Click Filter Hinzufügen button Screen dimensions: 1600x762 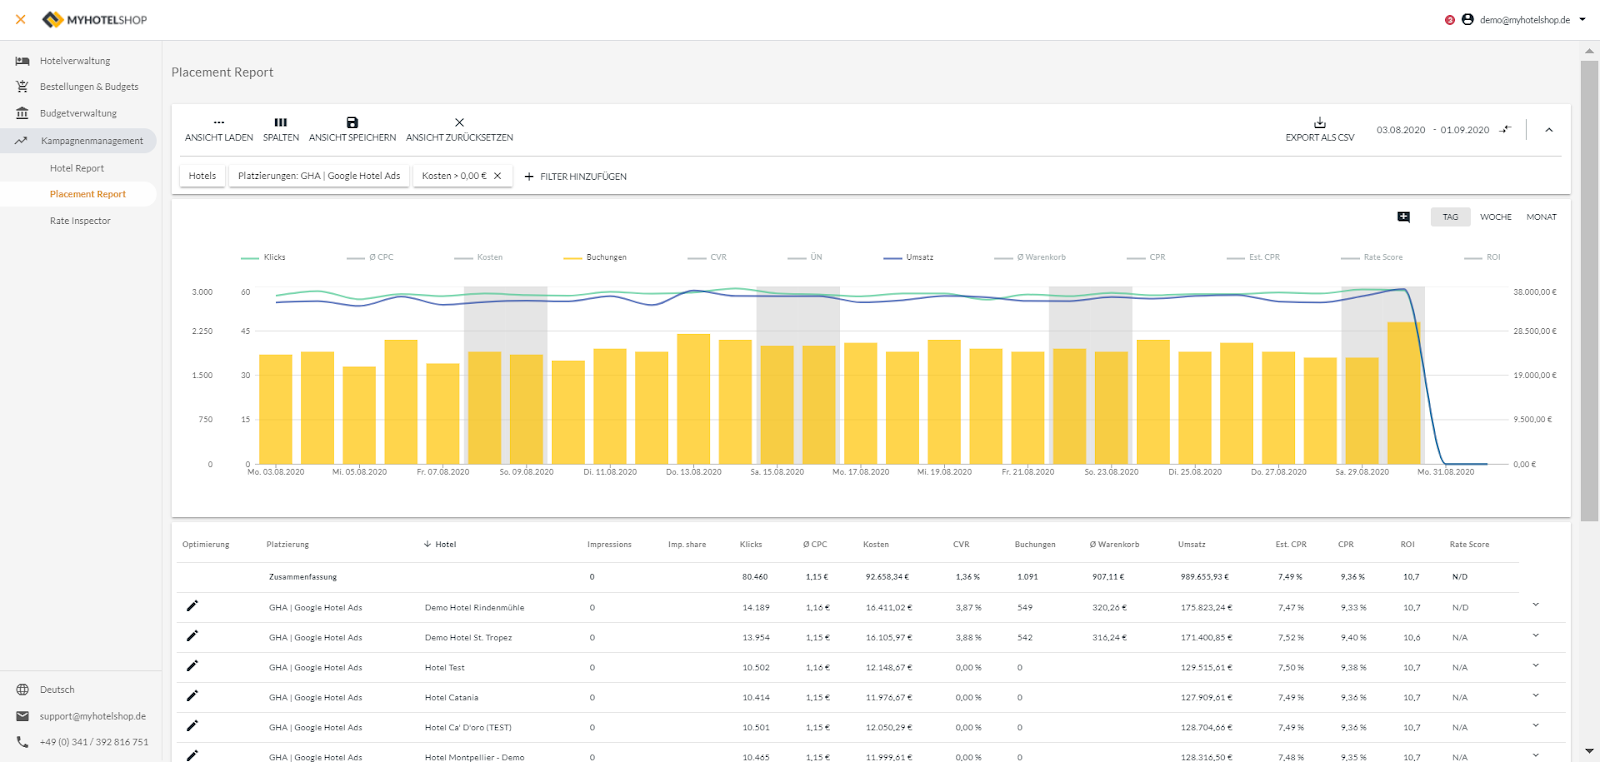(576, 177)
